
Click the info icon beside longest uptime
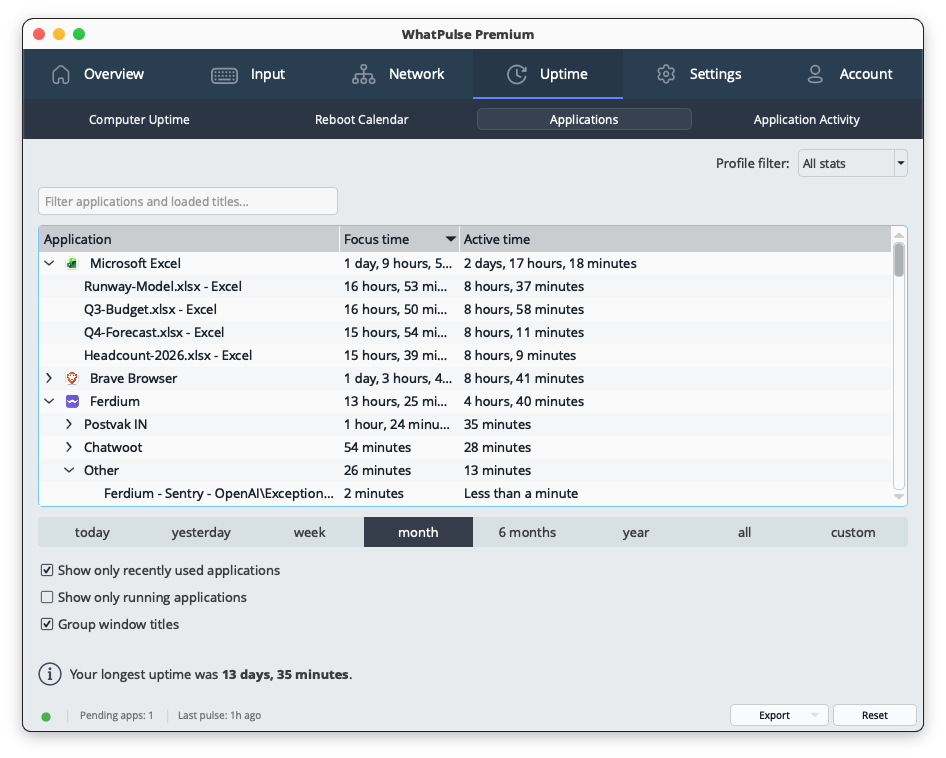point(50,674)
